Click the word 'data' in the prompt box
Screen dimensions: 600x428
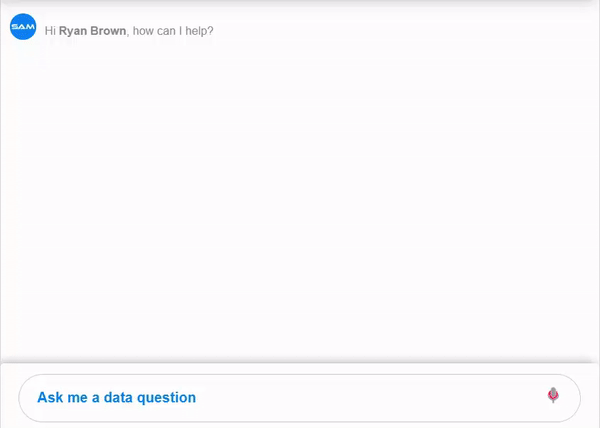(118, 398)
